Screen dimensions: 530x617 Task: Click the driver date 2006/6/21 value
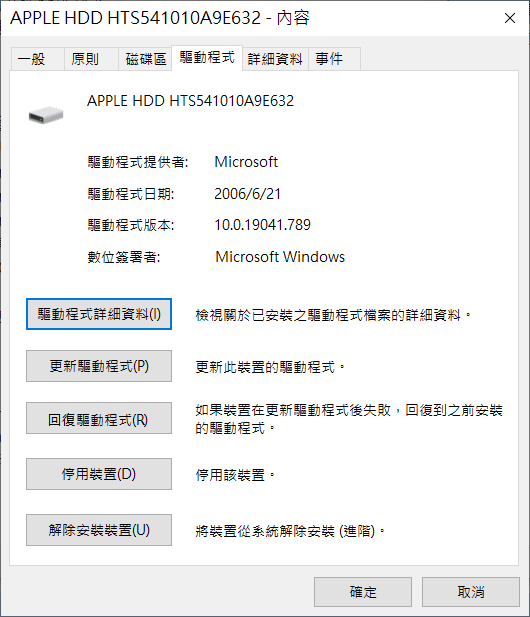pos(247,194)
